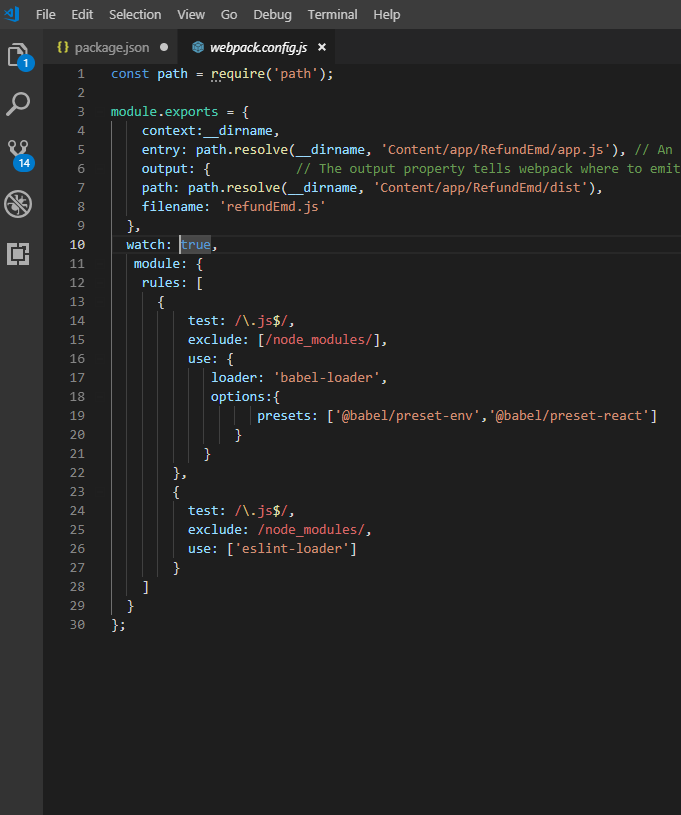The image size is (681, 815).
Task: Click line number 10 in the gutter
Action: pos(77,245)
